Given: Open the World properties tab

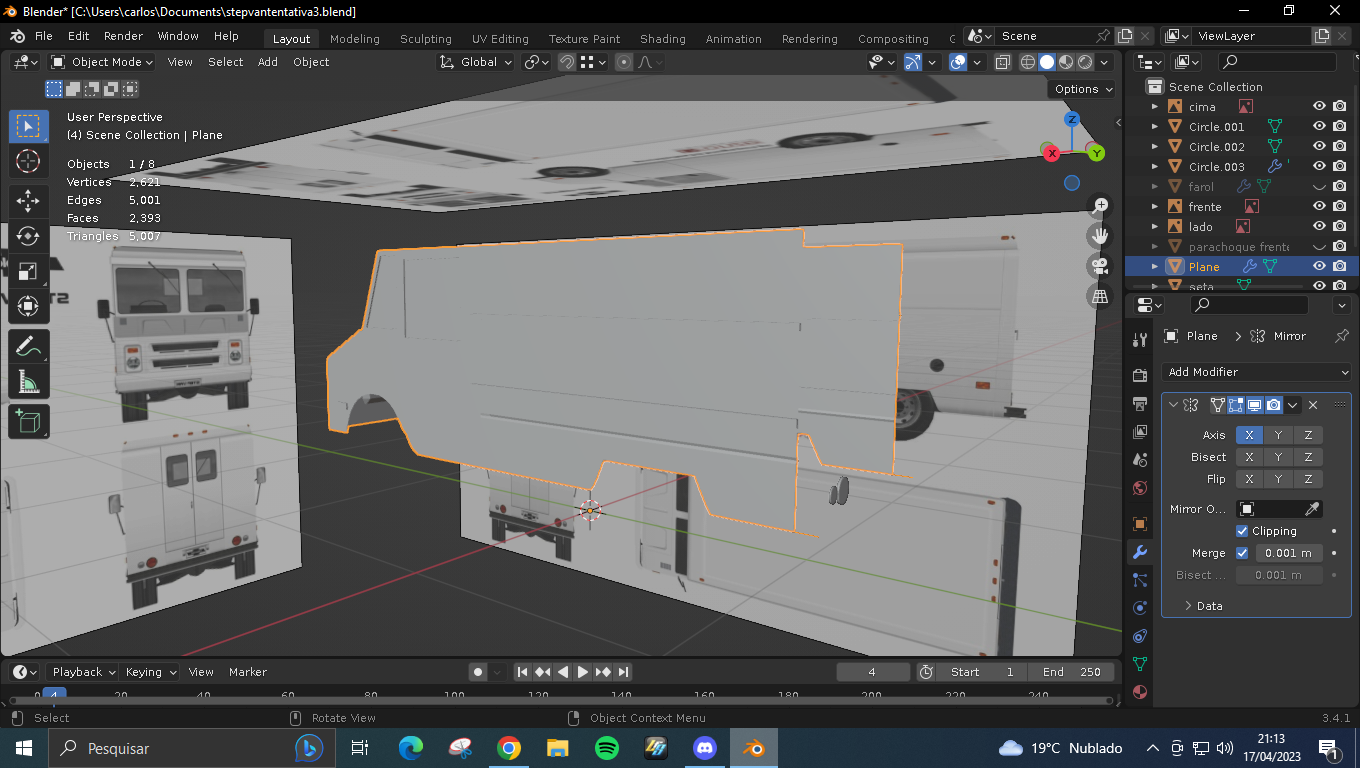Looking at the screenshot, I should tap(1139, 488).
